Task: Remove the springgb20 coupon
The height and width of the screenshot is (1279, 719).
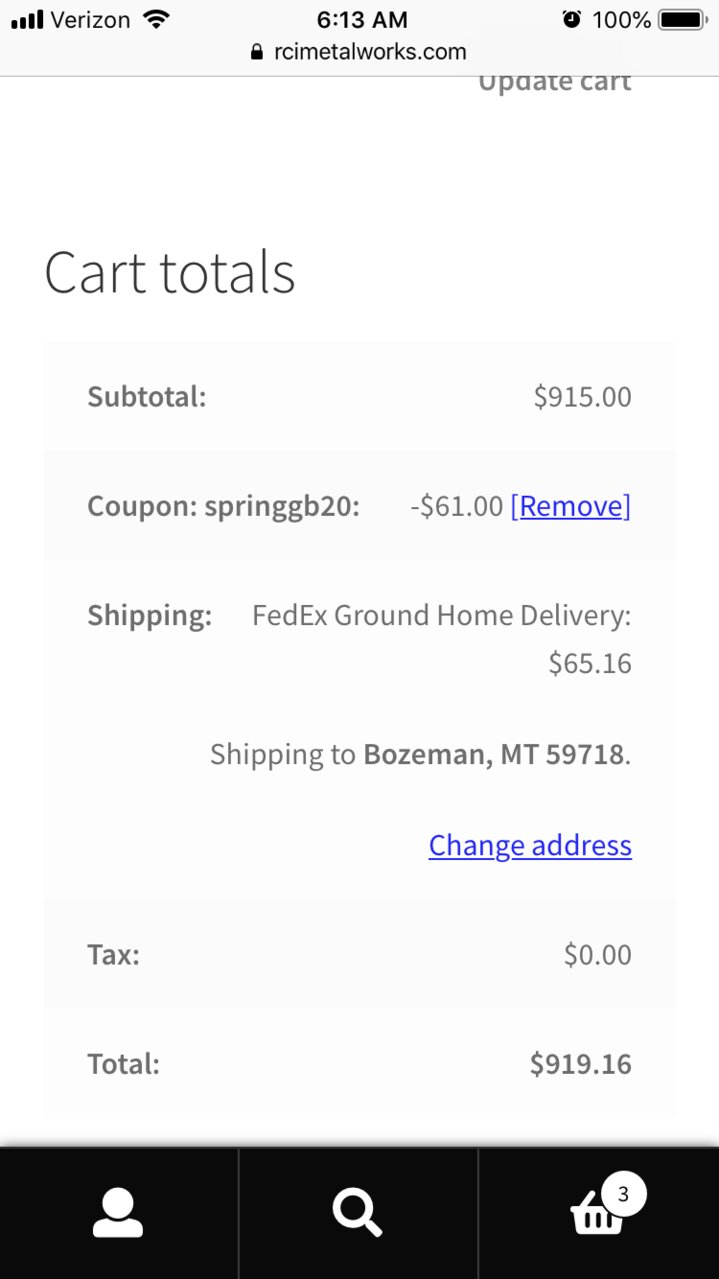Action: click(x=571, y=506)
